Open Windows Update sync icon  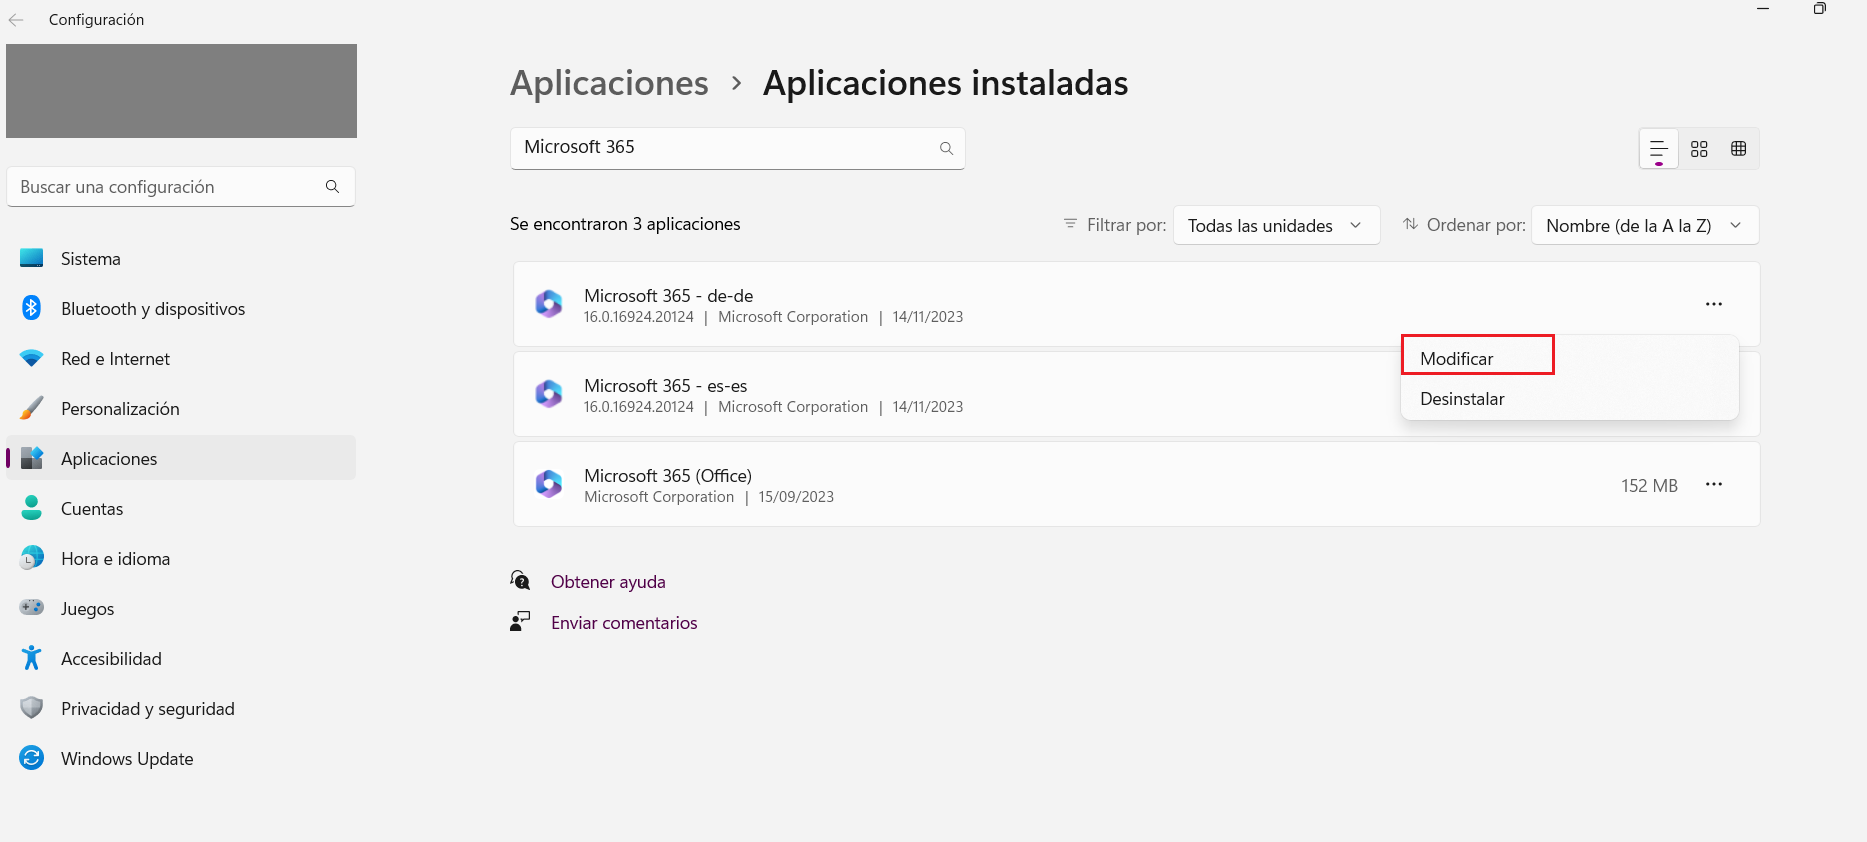32,758
